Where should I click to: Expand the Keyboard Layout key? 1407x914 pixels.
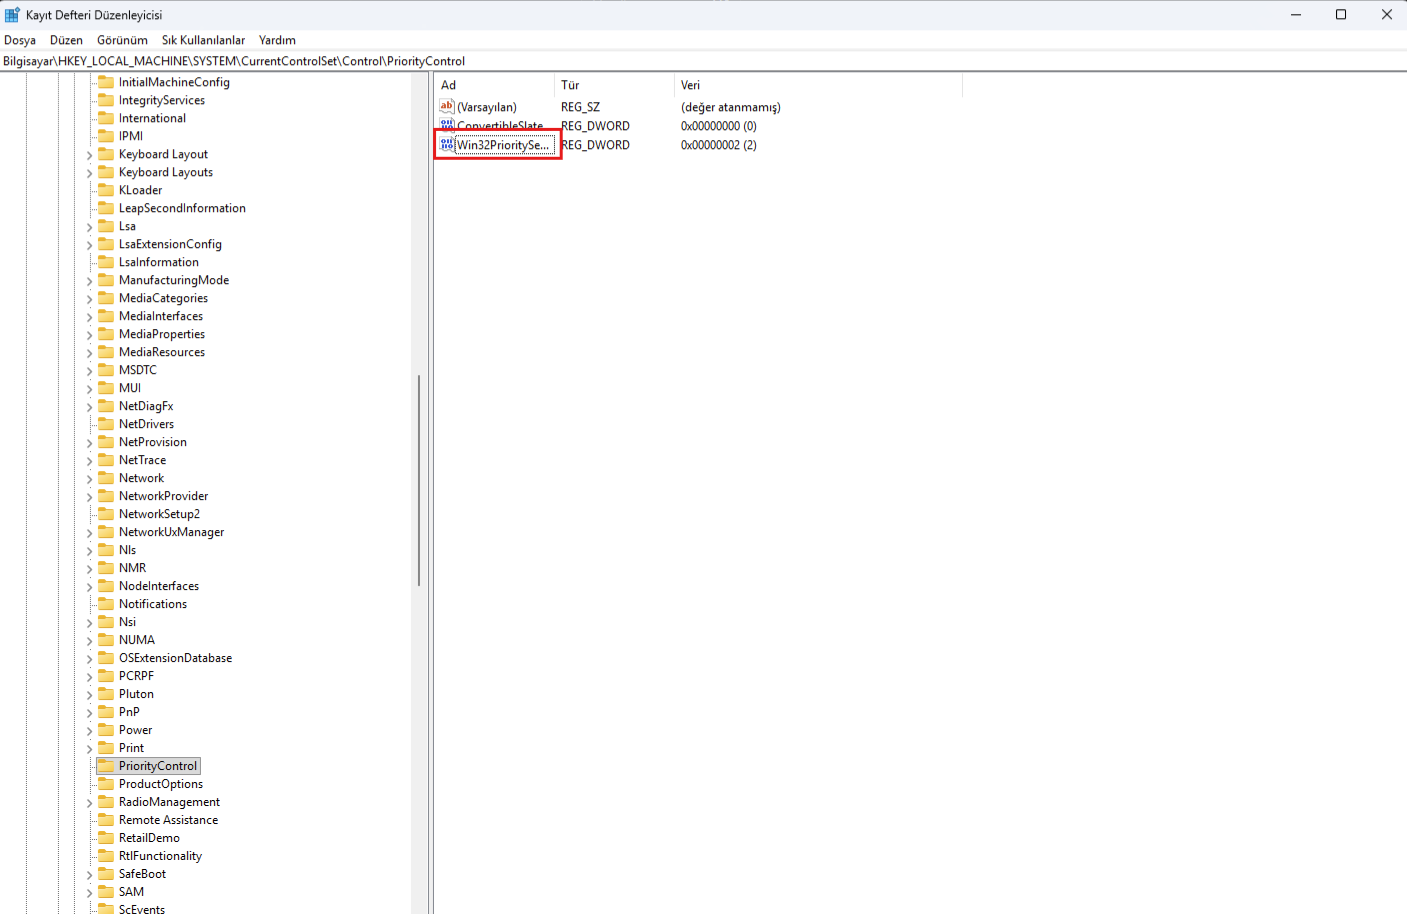(89, 155)
